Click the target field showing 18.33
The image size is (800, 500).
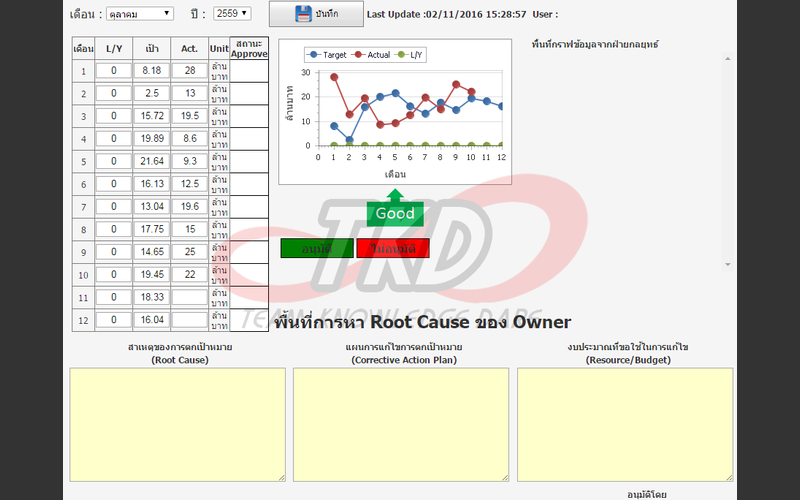coord(152,297)
